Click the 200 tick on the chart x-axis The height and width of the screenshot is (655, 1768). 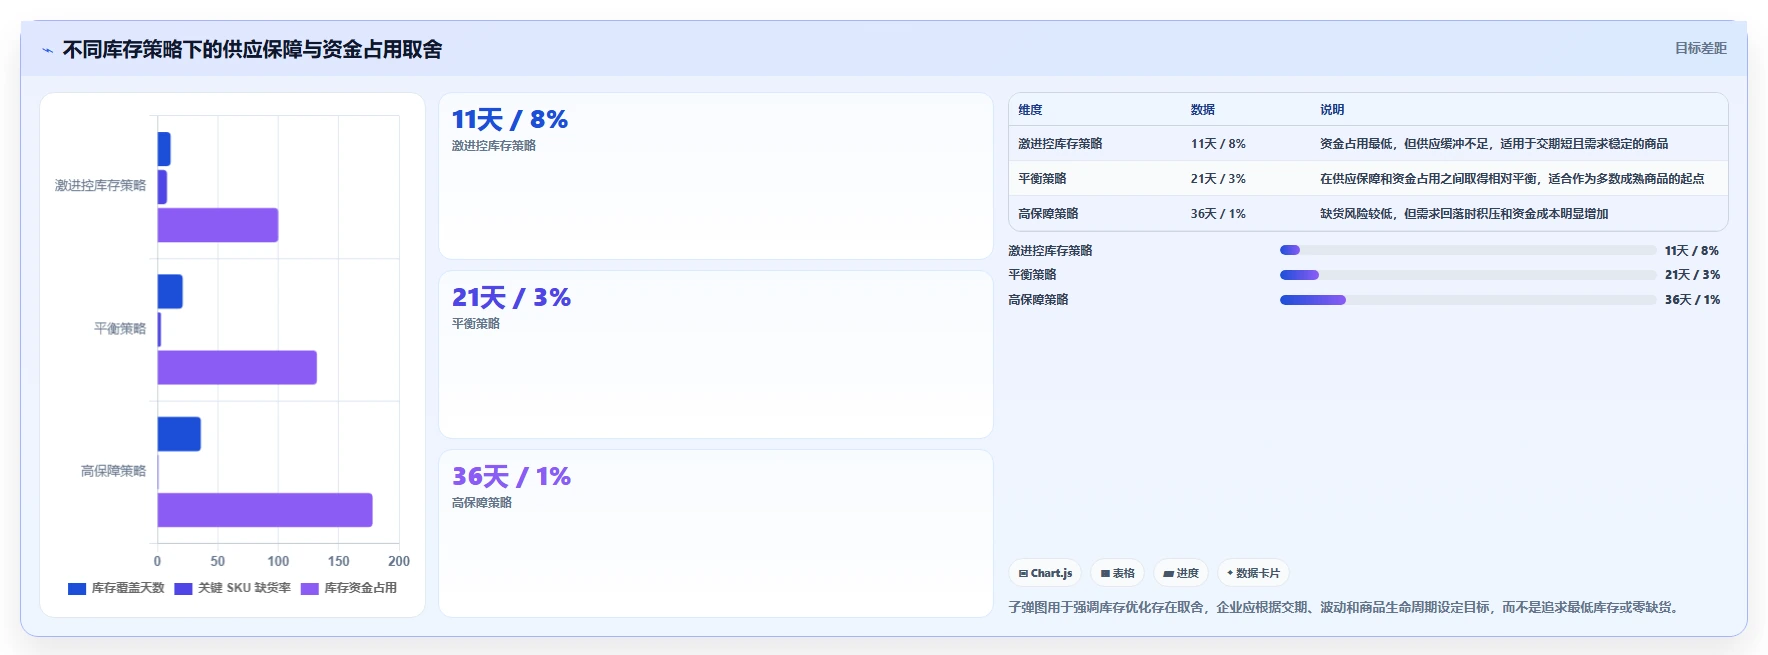[399, 562]
